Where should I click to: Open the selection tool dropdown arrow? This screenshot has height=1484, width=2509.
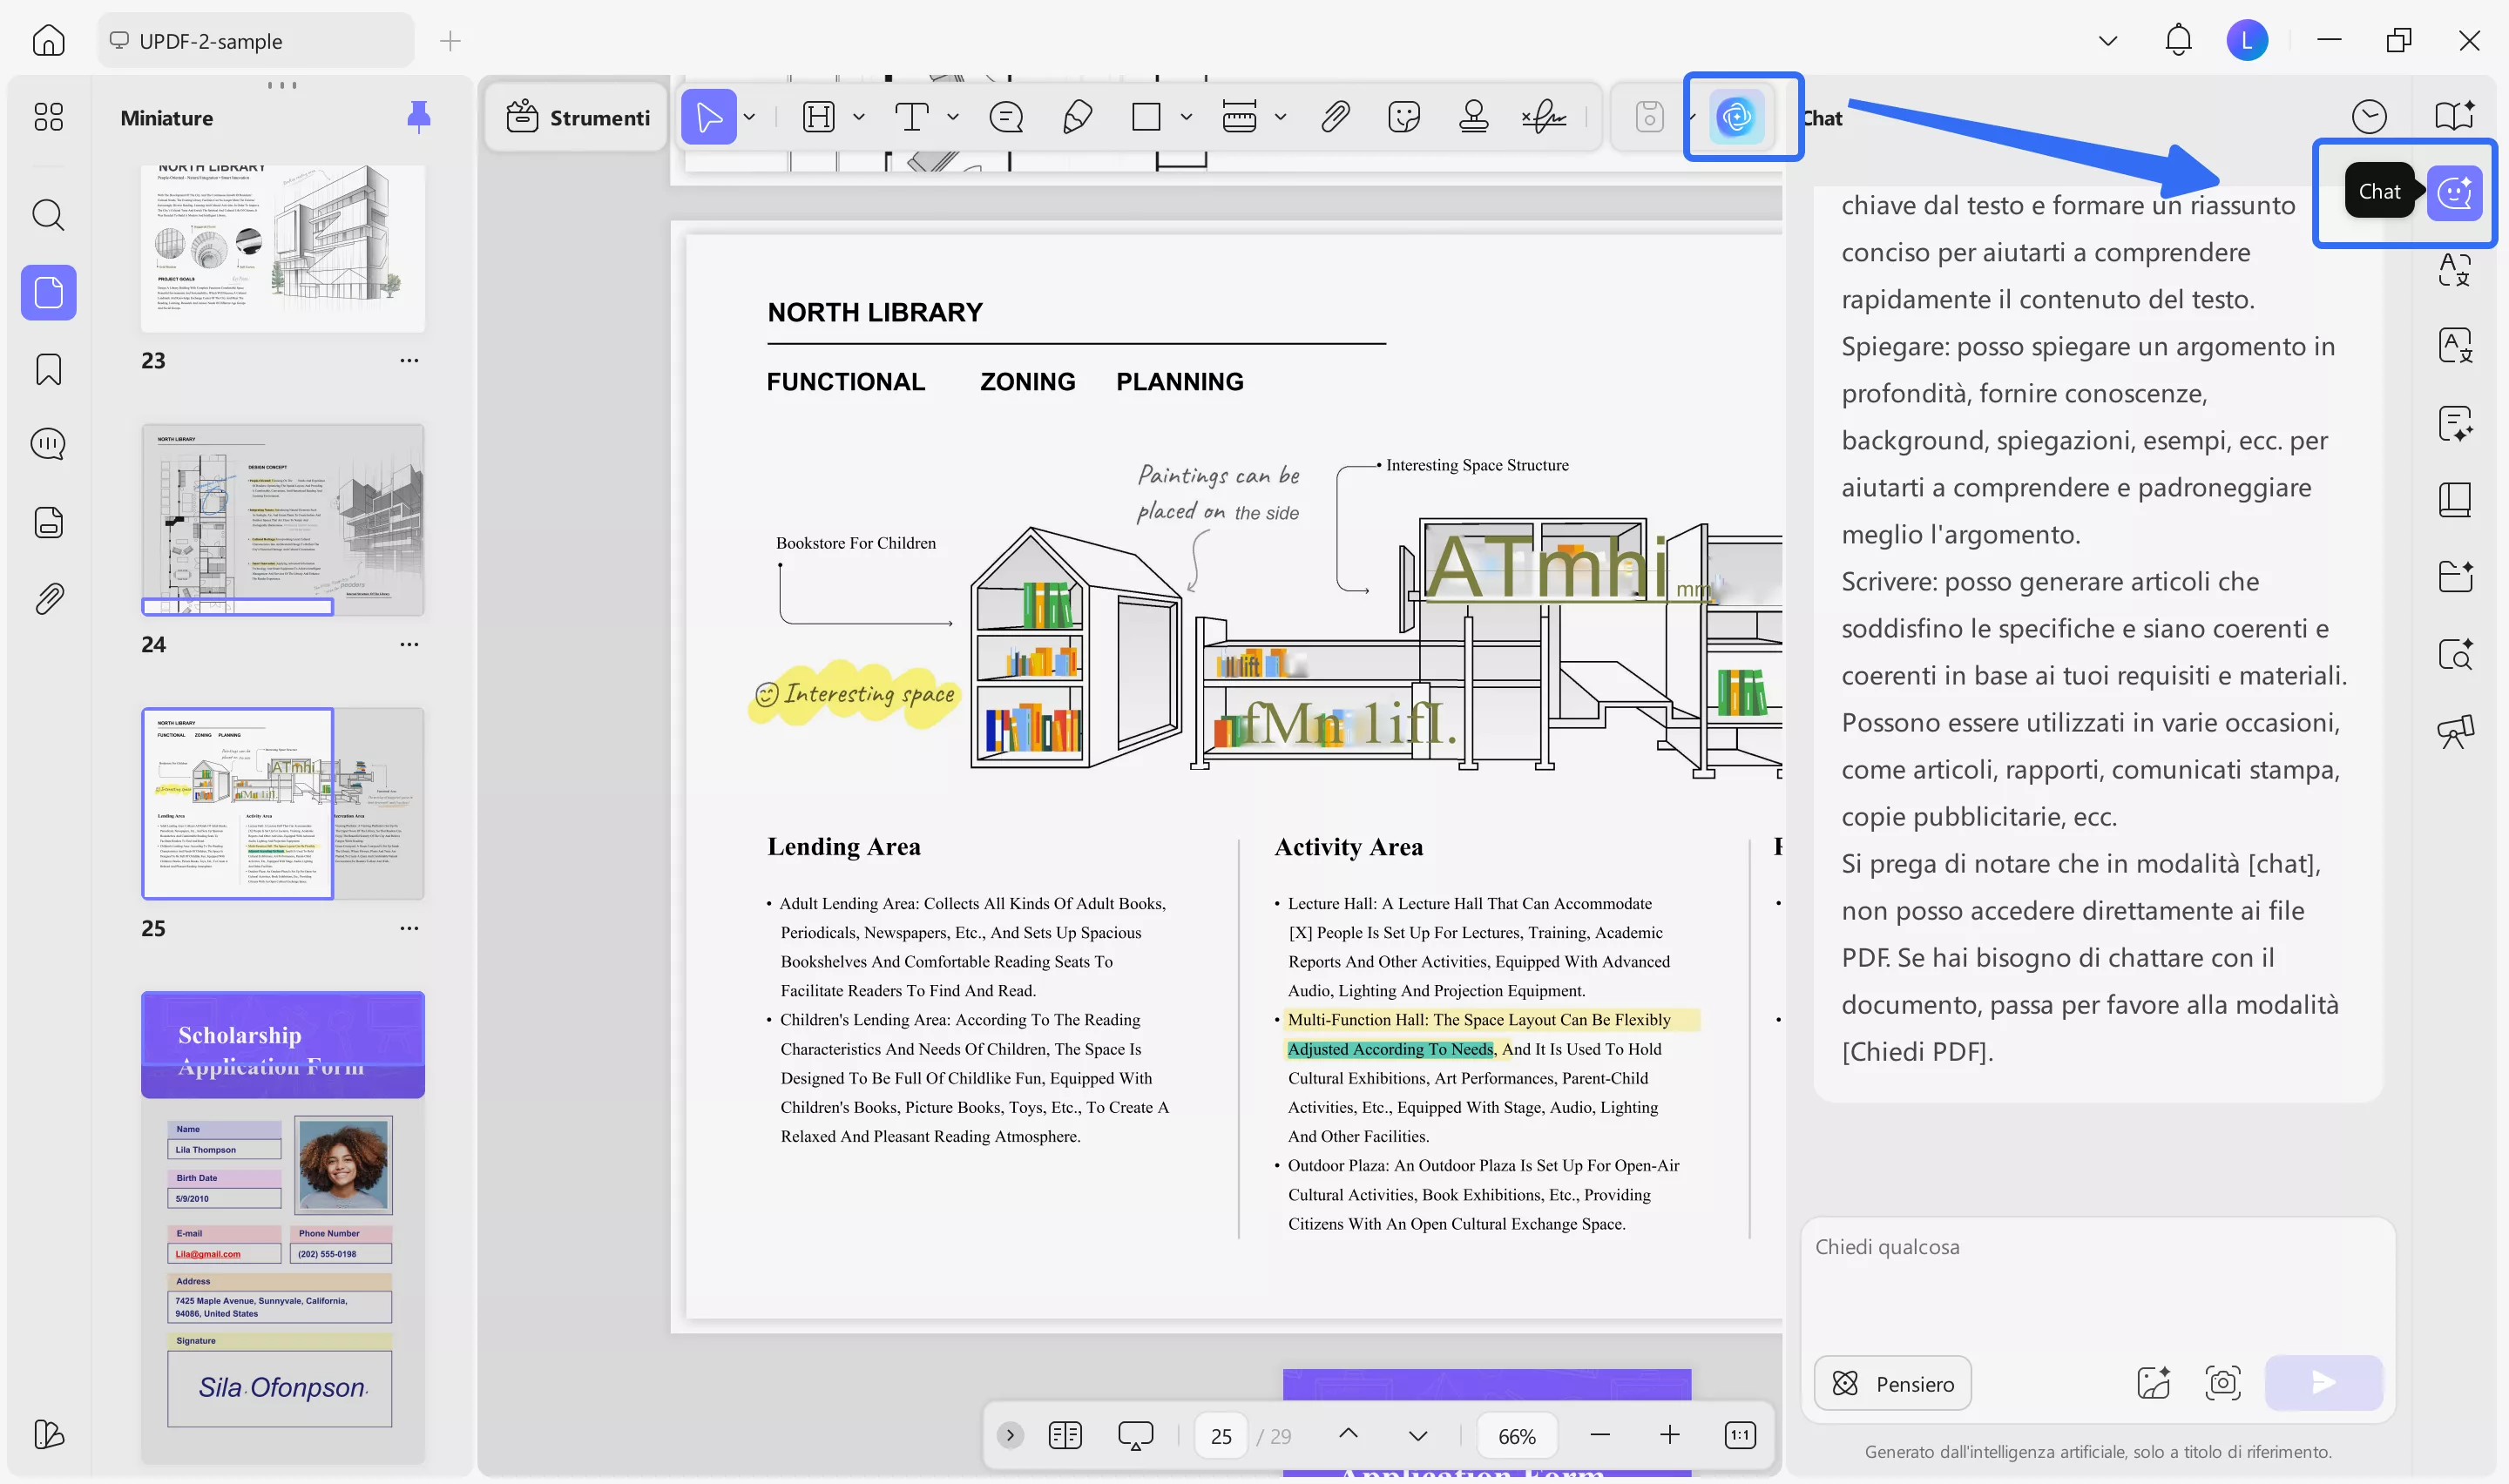pyautogui.click(x=748, y=117)
